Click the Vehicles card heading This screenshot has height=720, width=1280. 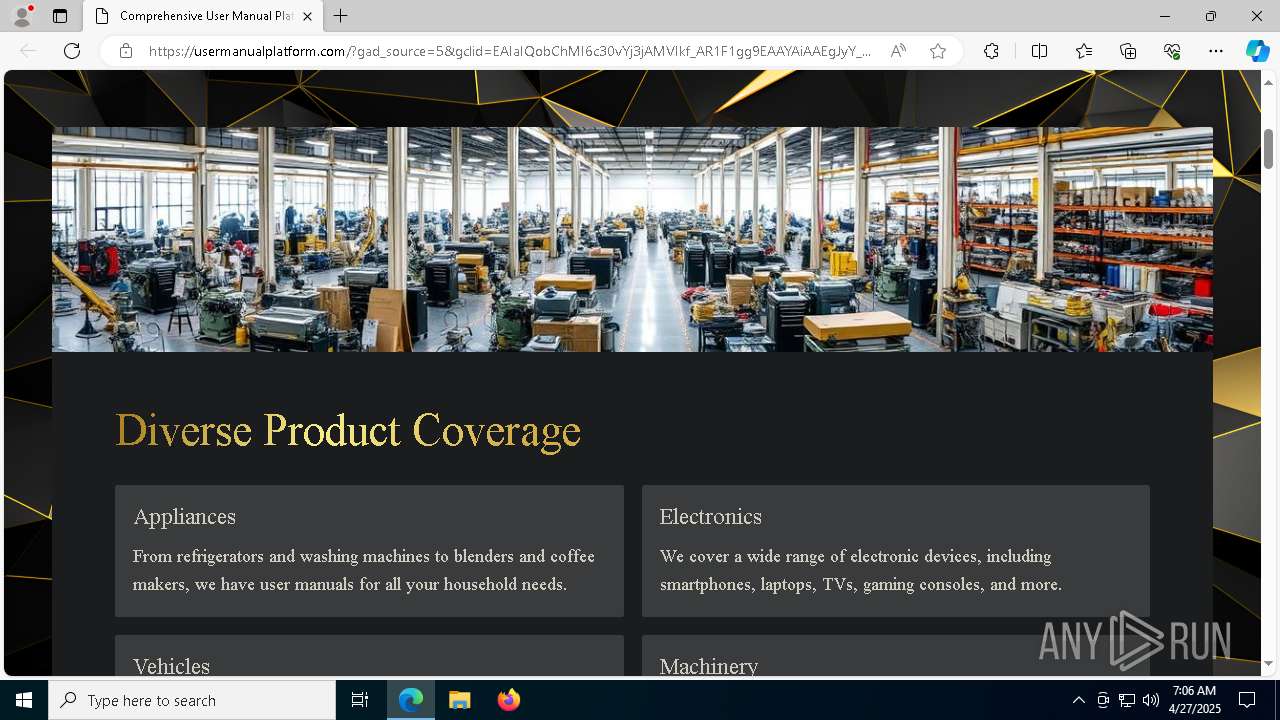tap(171, 666)
